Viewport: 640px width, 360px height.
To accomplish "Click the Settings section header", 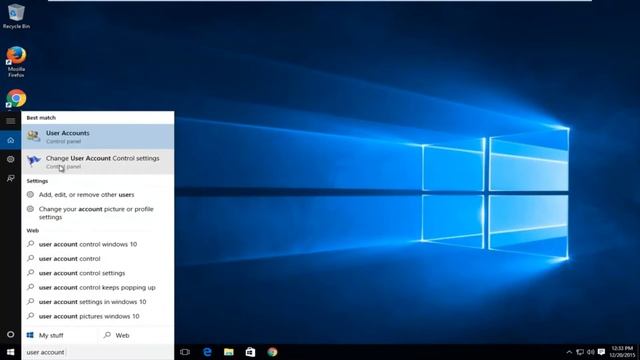I will click(37, 181).
